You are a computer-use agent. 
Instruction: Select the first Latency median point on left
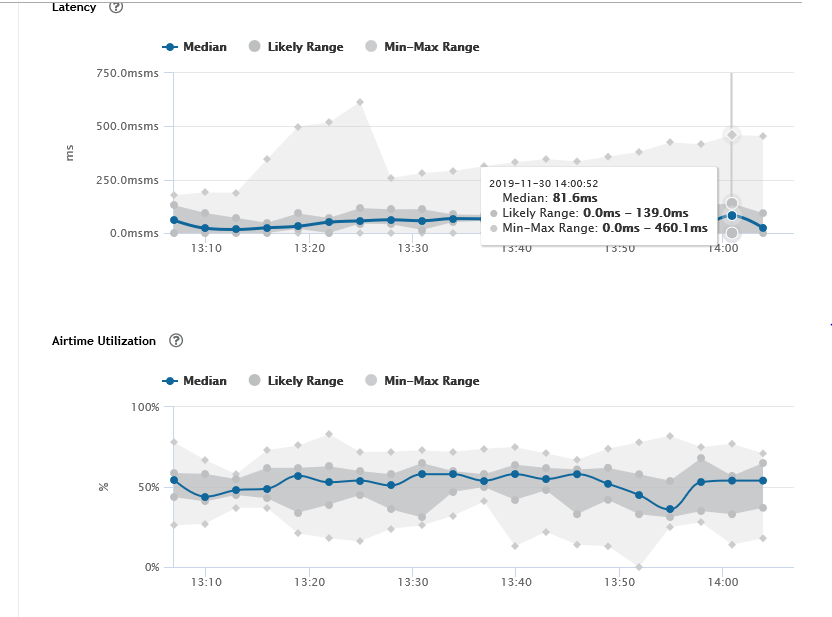coord(174,220)
